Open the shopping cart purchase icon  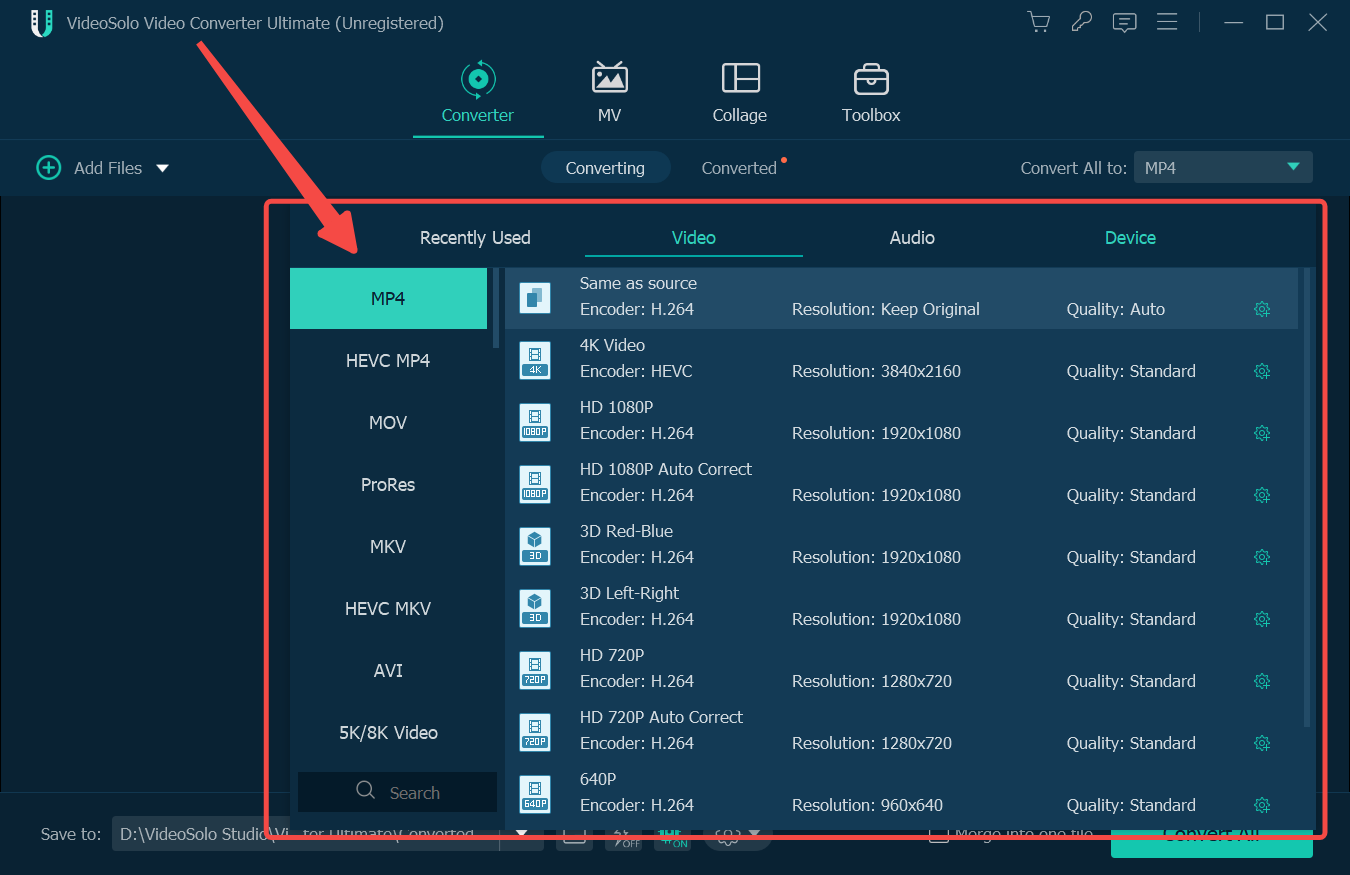point(1039,22)
